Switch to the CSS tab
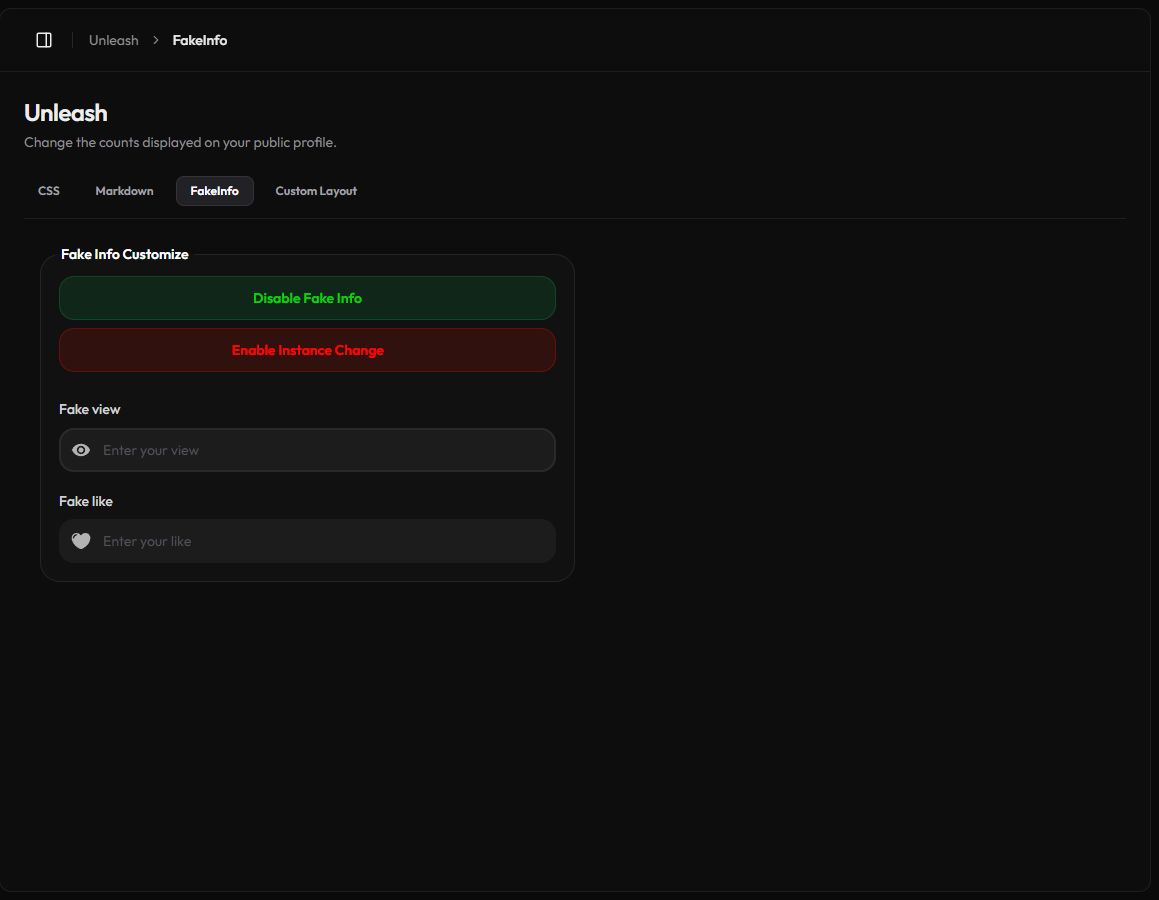 coord(49,191)
